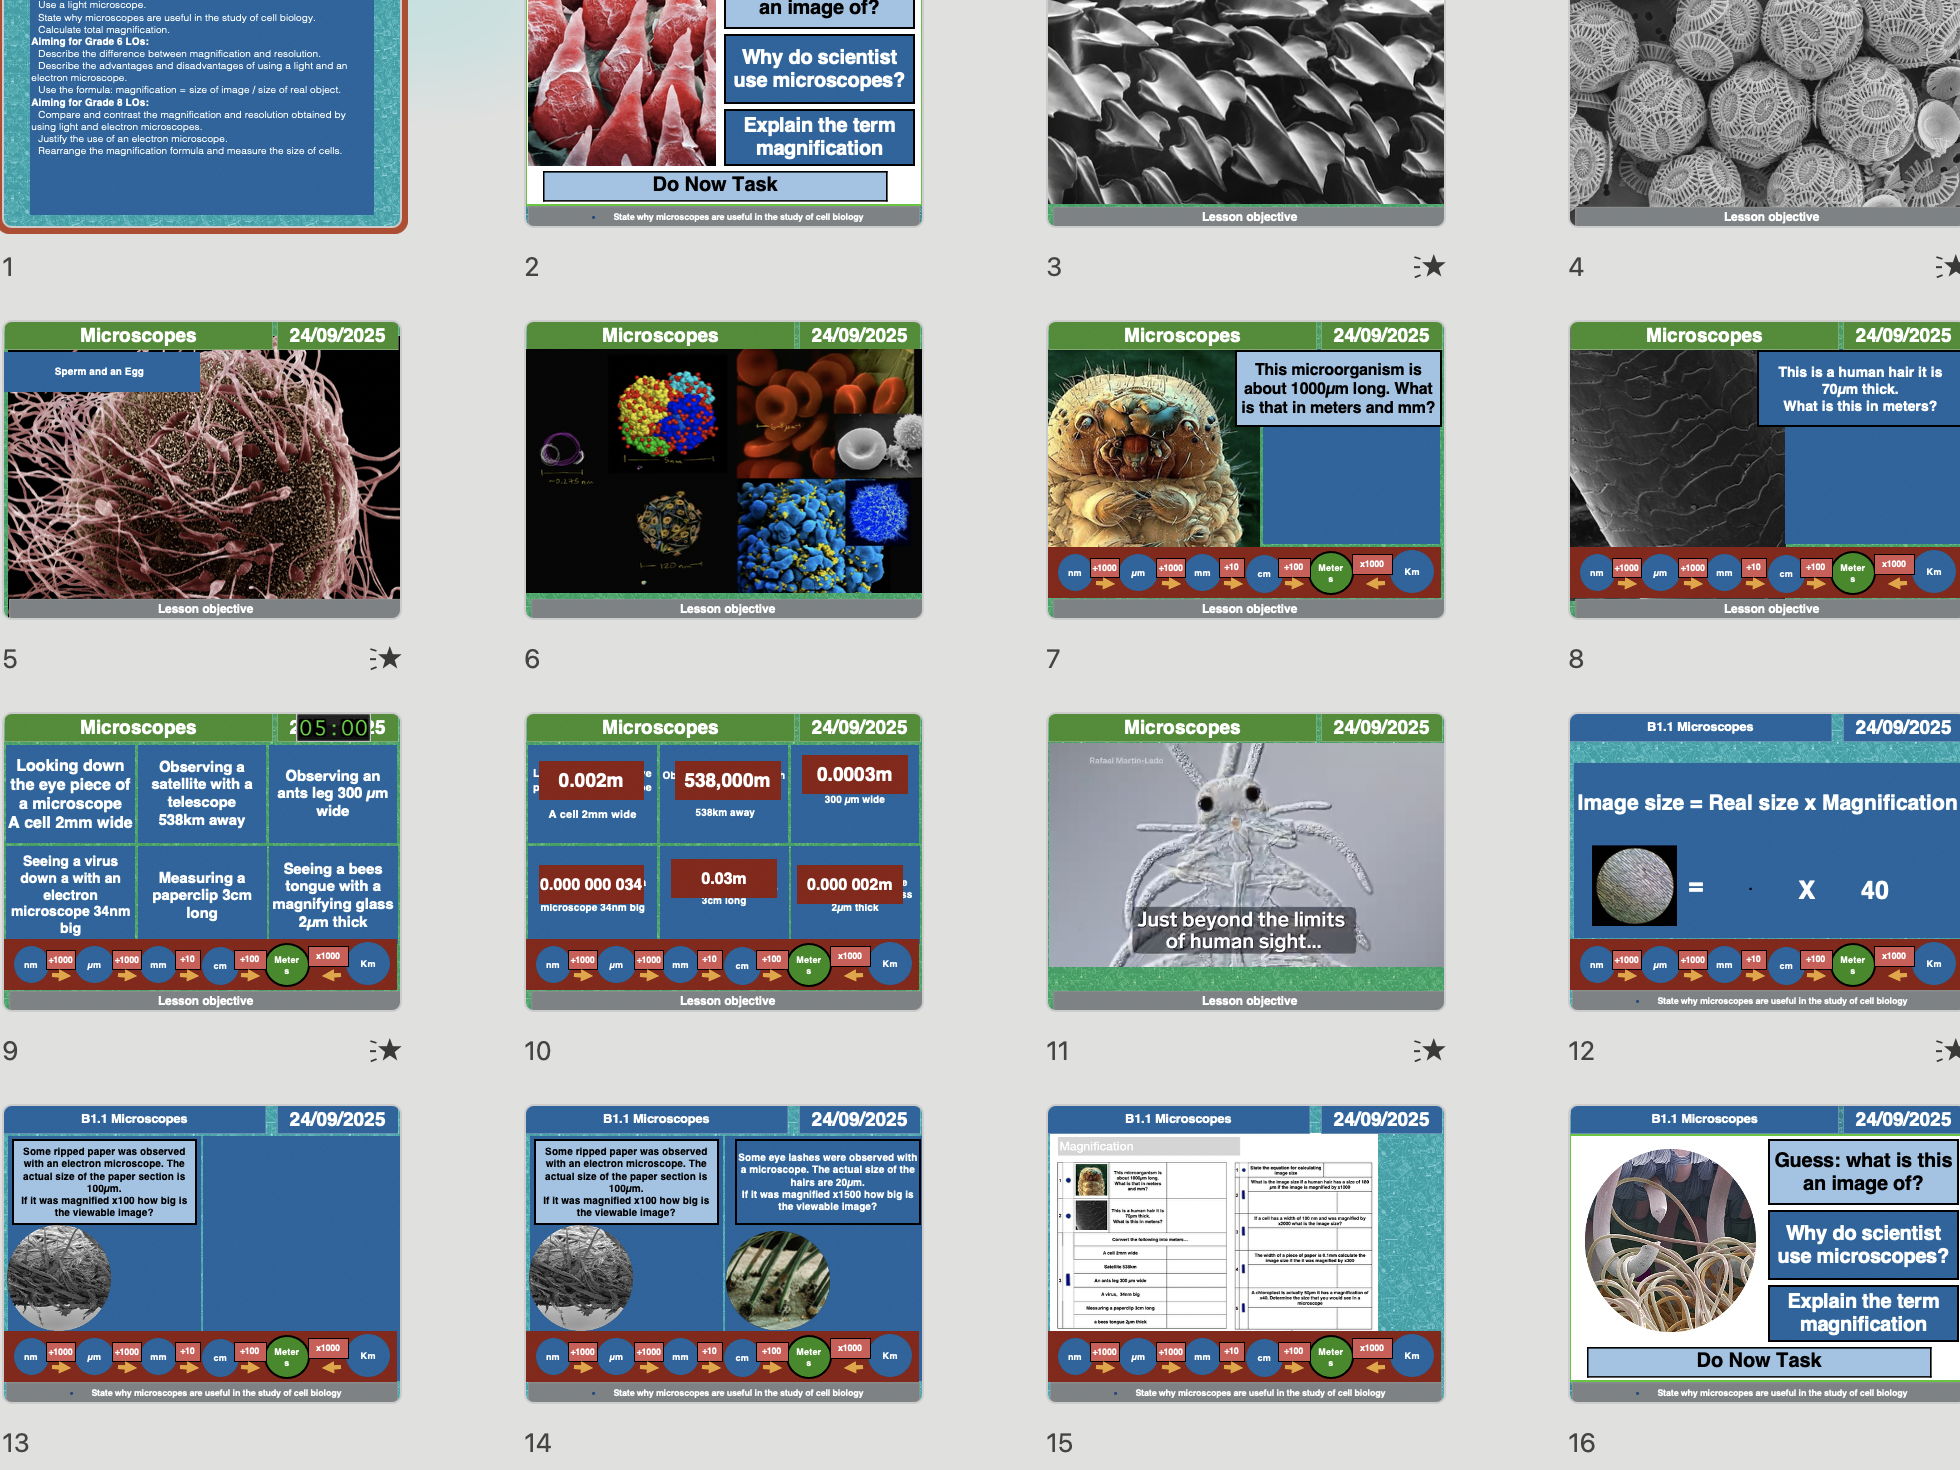Click the x1000 arrow icon on slide 10
This screenshot has height=1470, width=1960.
coord(851,957)
